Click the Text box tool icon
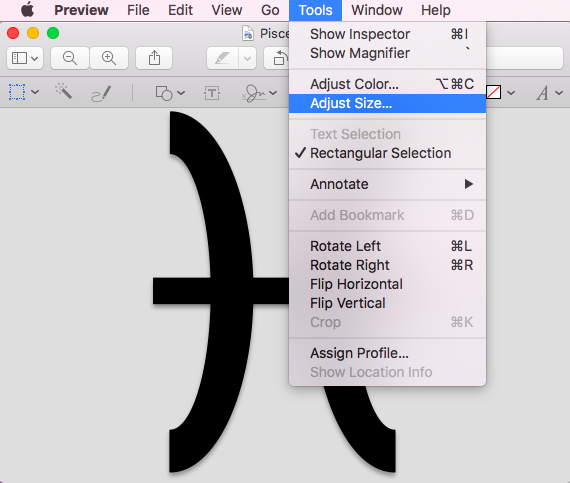This screenshot has width=570, height=483. point(212,93)
